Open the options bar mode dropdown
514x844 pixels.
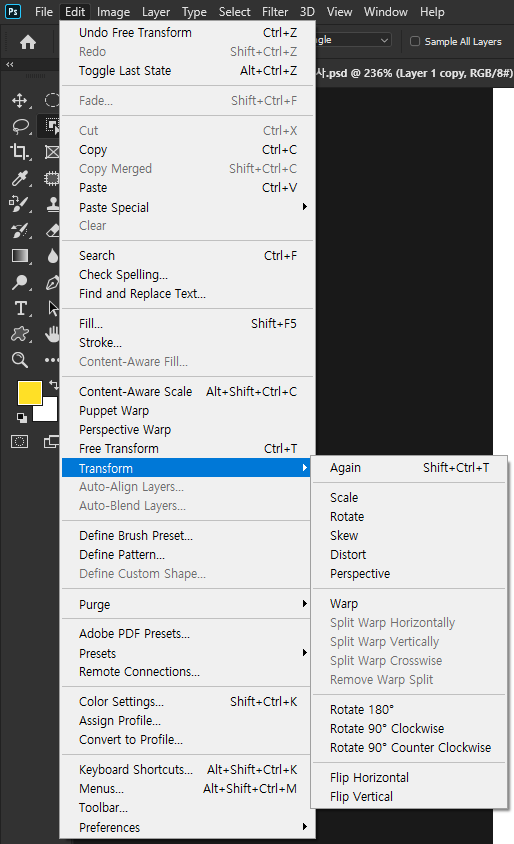click(x=353, y=40)
